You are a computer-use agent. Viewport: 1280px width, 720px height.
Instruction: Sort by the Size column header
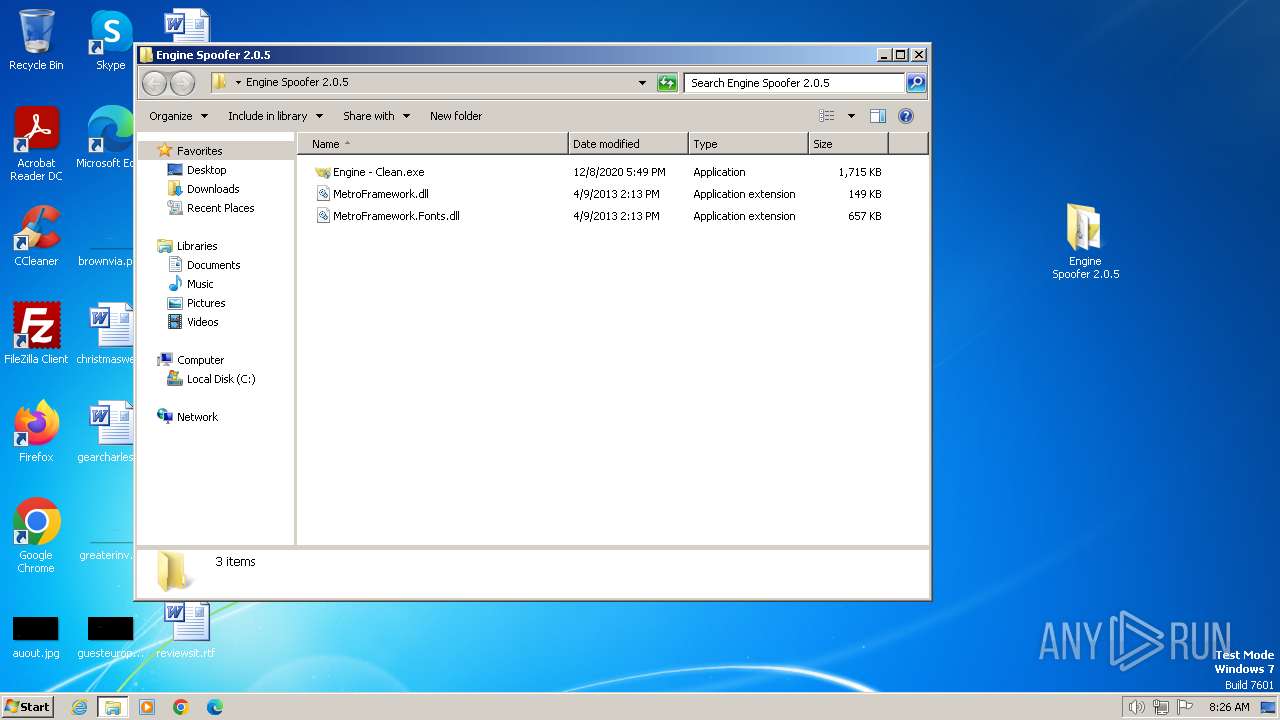click(848, 144)
